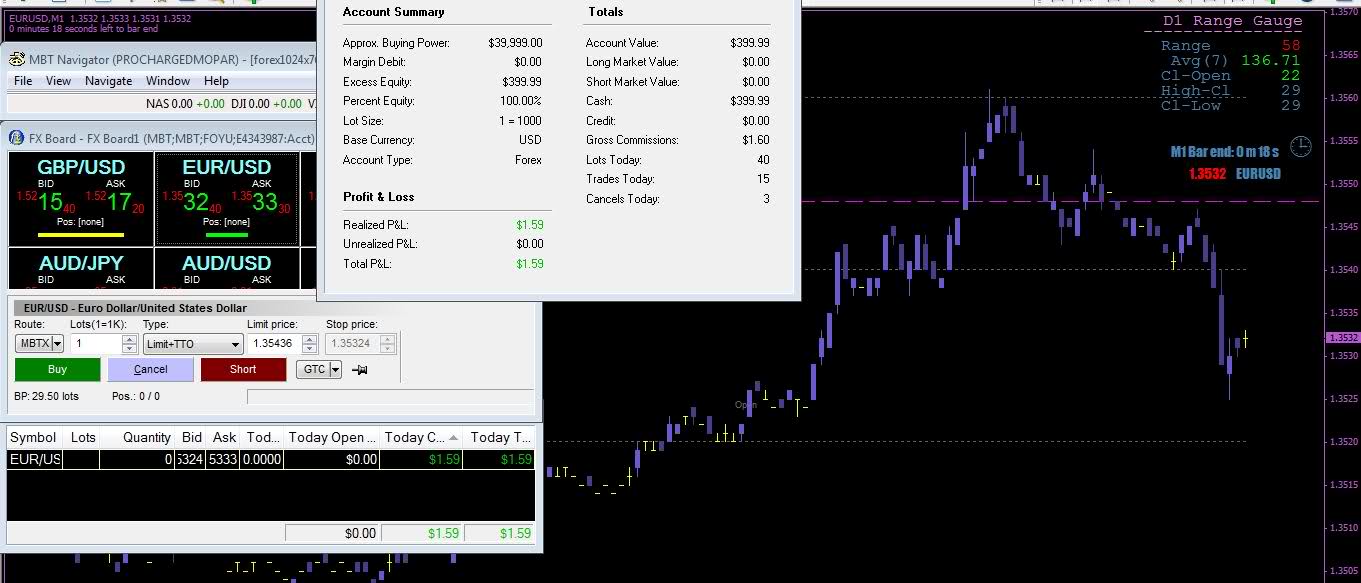This screenshot has width=1361, height=583.
Task: Decrease the Lots value with down arrow
Action: (x=130, y=348)
